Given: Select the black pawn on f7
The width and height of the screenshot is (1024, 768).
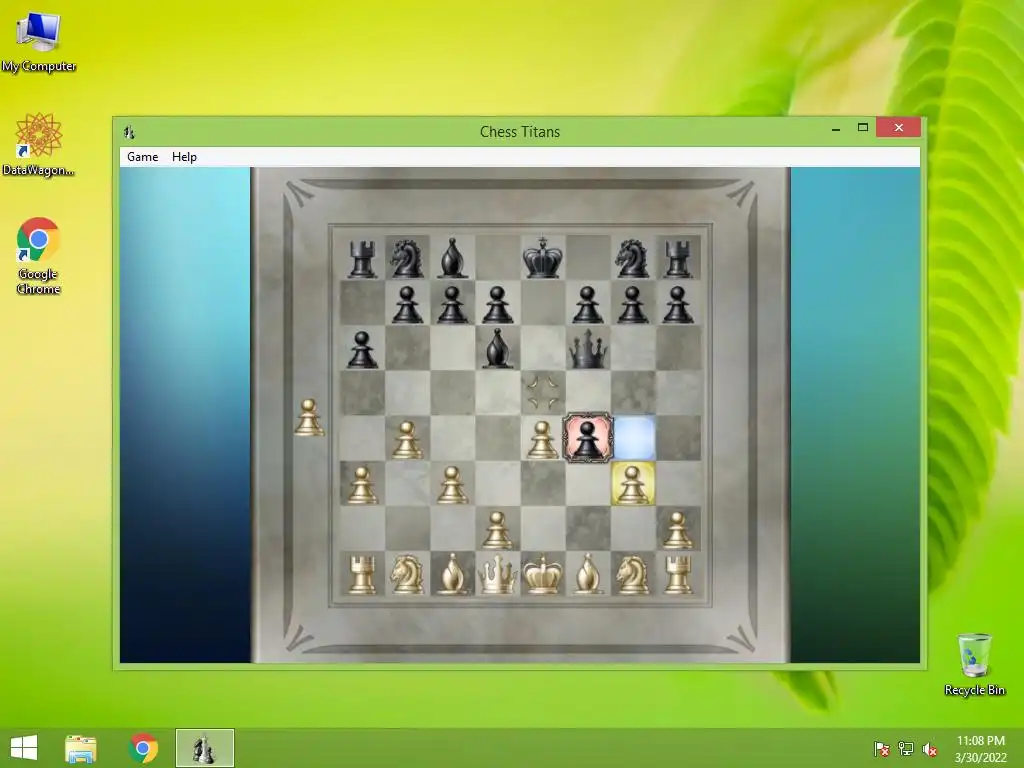Looking at the screenshot, I should point(588,305).
